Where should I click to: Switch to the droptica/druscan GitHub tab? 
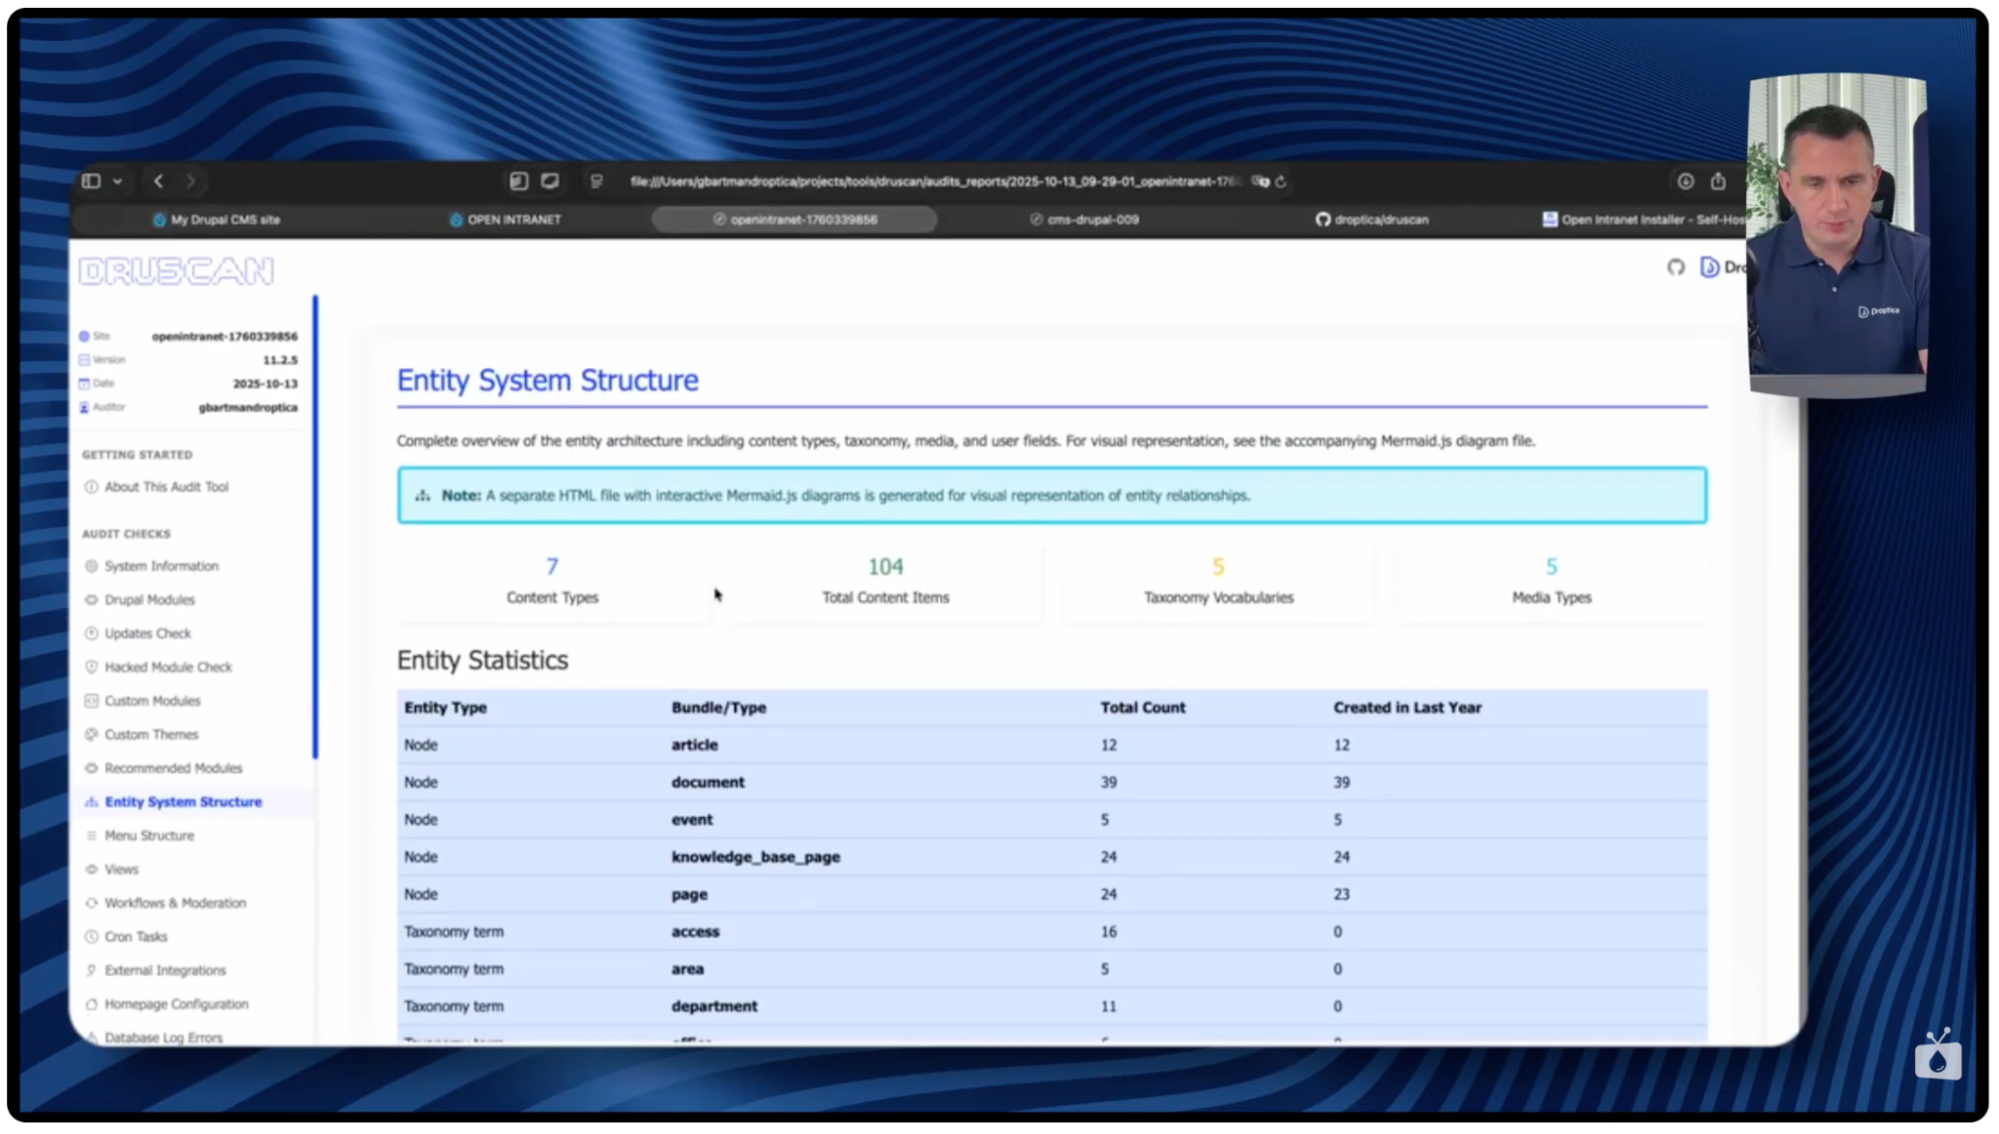click(x=1372, y=219)
